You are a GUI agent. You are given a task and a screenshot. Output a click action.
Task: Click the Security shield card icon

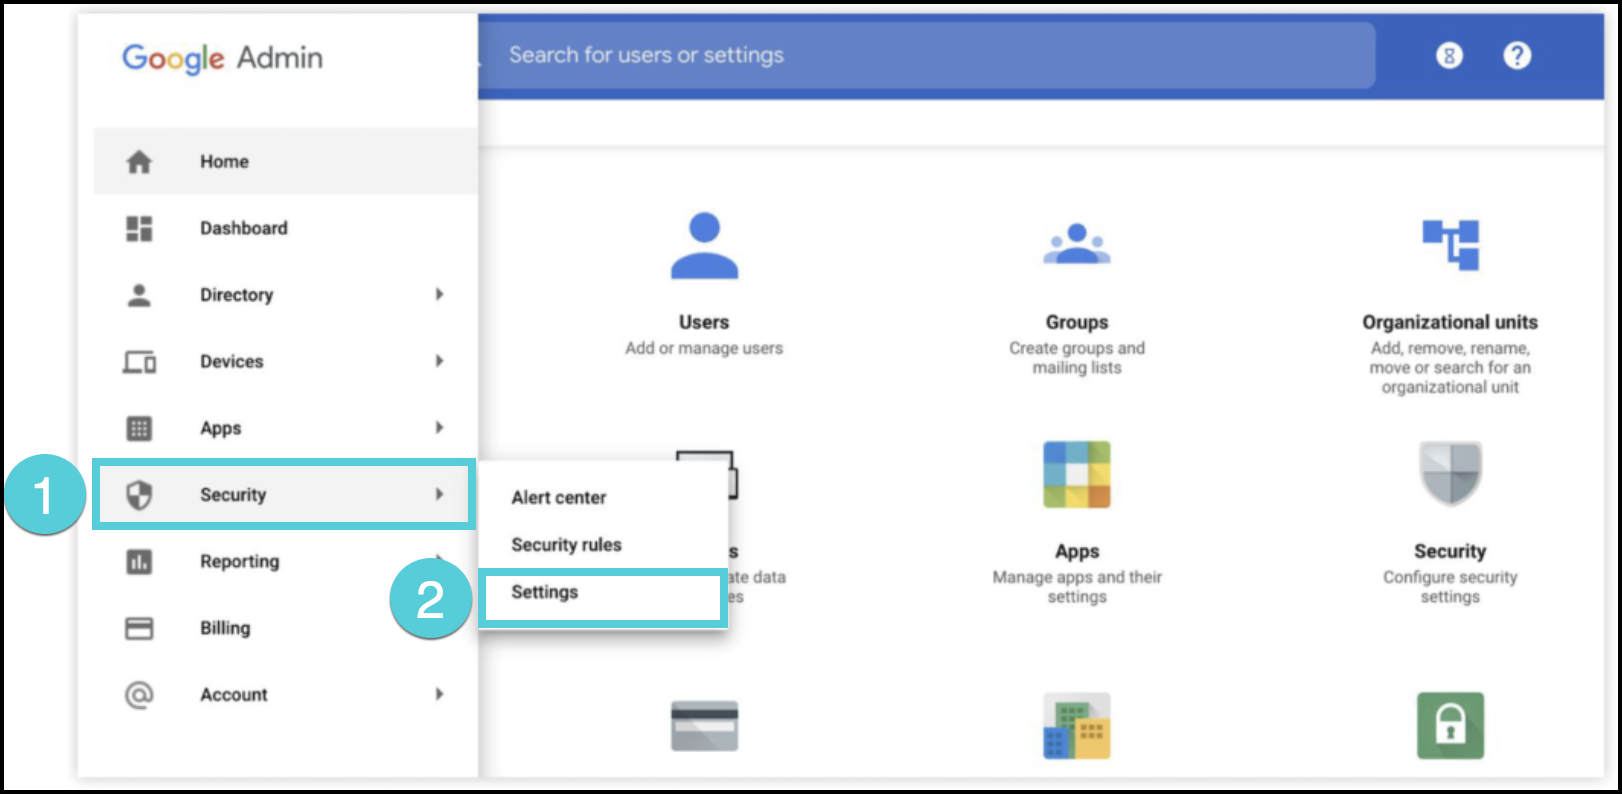point(1450,474)
